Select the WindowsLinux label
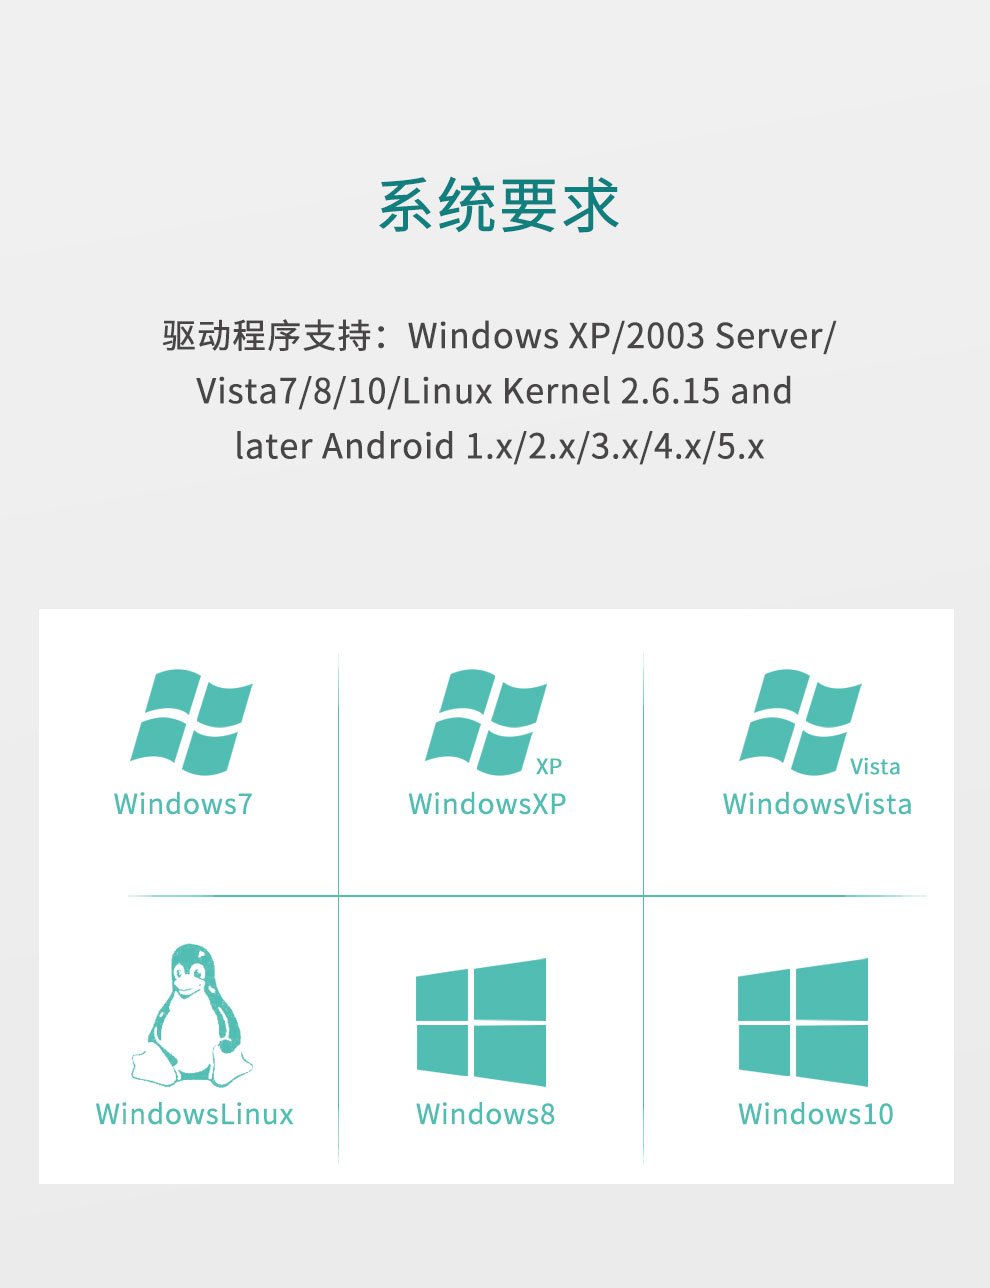 tap(195, 1114)
